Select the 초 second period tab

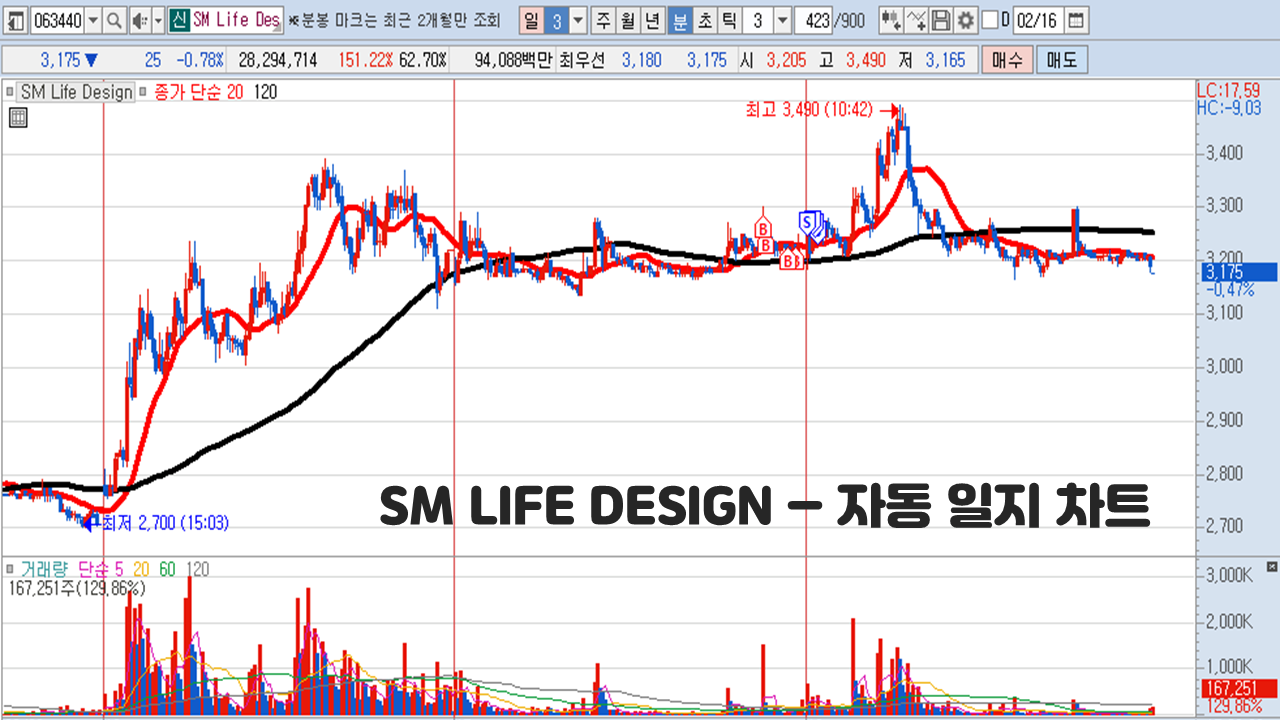(705, 21)
